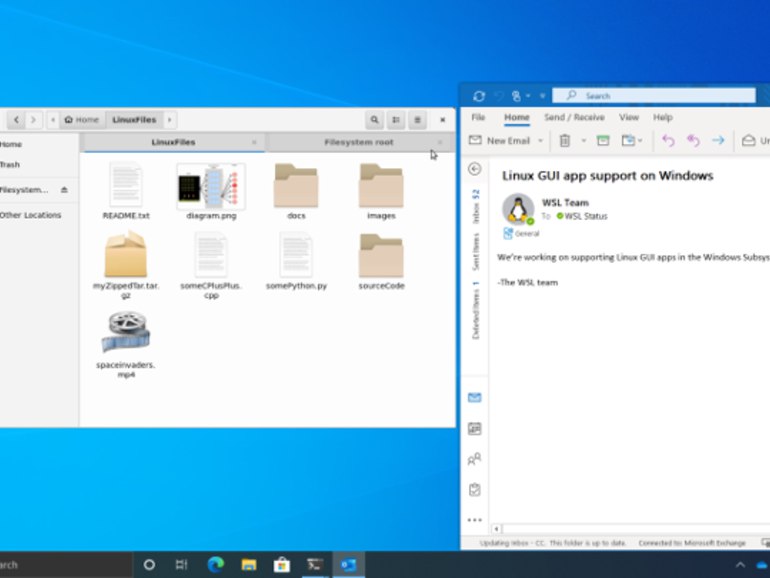Open the README.txt file
This screenshot has height=578, width=770.
(126, 191)
